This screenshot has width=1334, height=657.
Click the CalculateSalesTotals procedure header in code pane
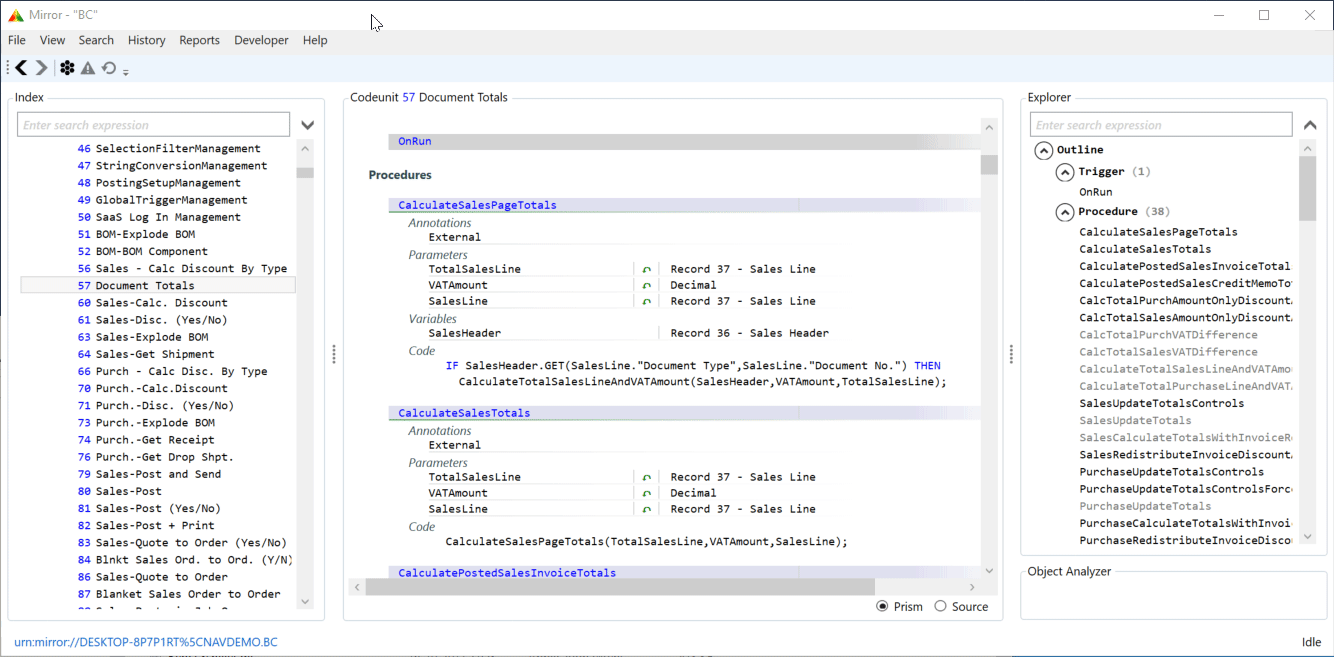click(464, 413)
